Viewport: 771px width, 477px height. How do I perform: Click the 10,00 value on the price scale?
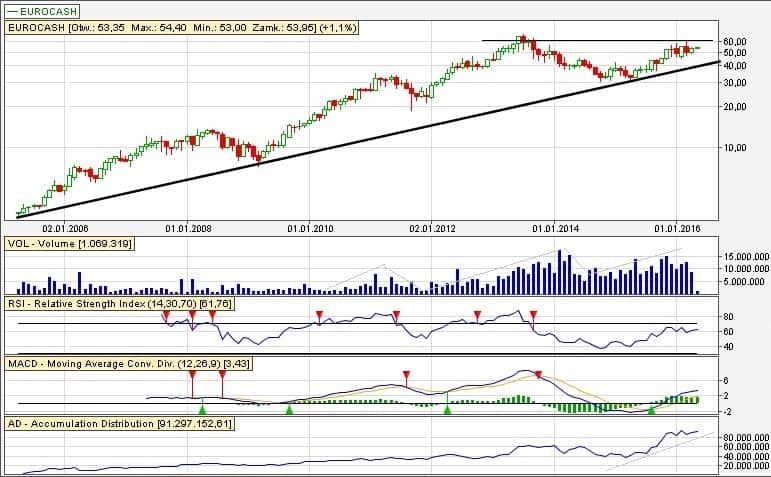click(x=736, y=147)
